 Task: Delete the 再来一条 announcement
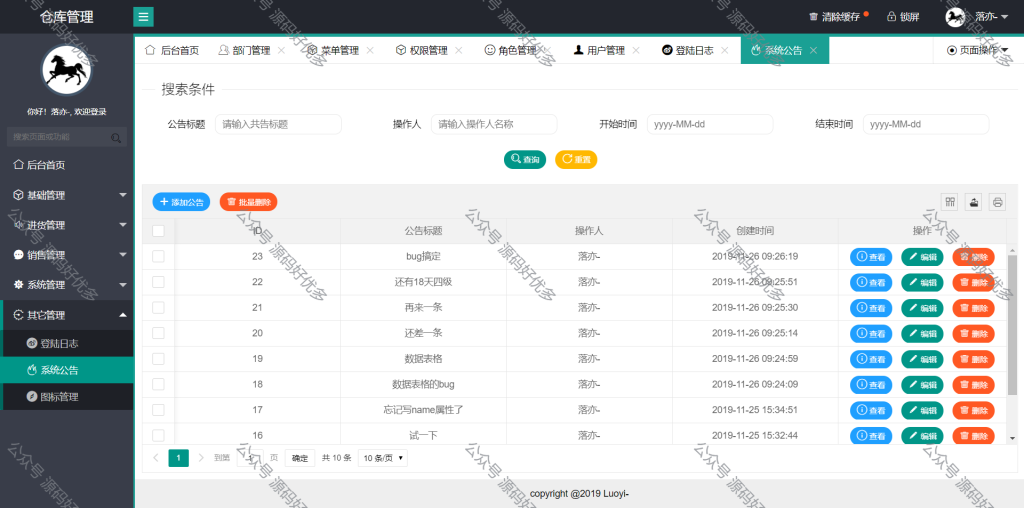click(974, 308)
